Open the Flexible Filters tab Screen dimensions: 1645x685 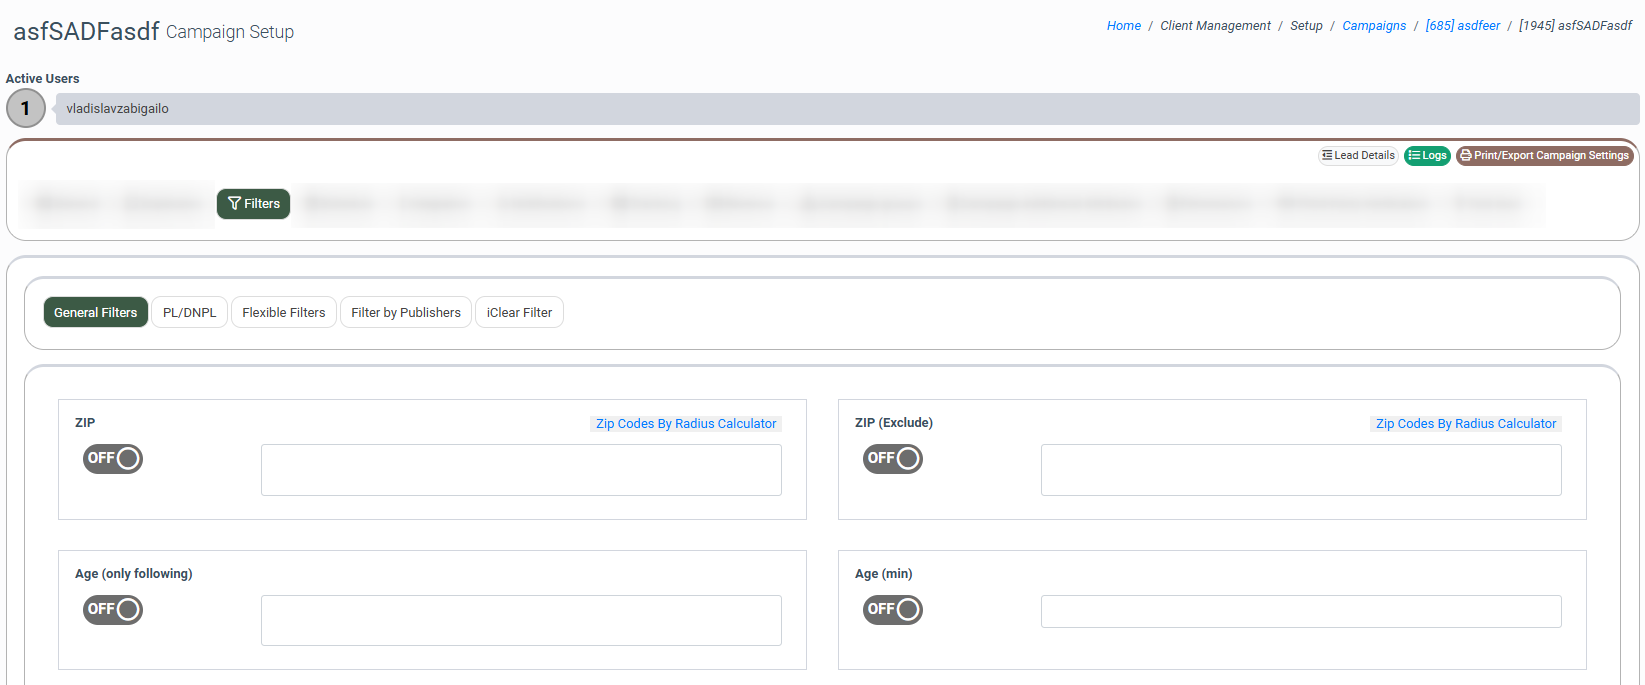pyautogui.click(x=284, y=313)
